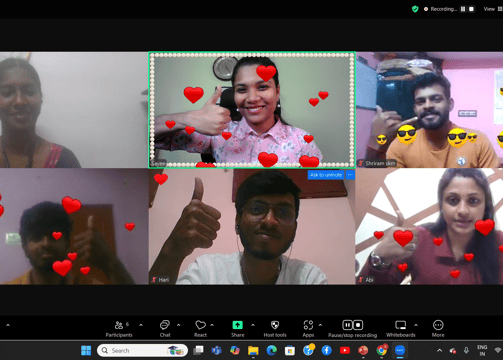Open Microsoft Store from the taskbar
The image size is (503, 360).
pos(290,350)
